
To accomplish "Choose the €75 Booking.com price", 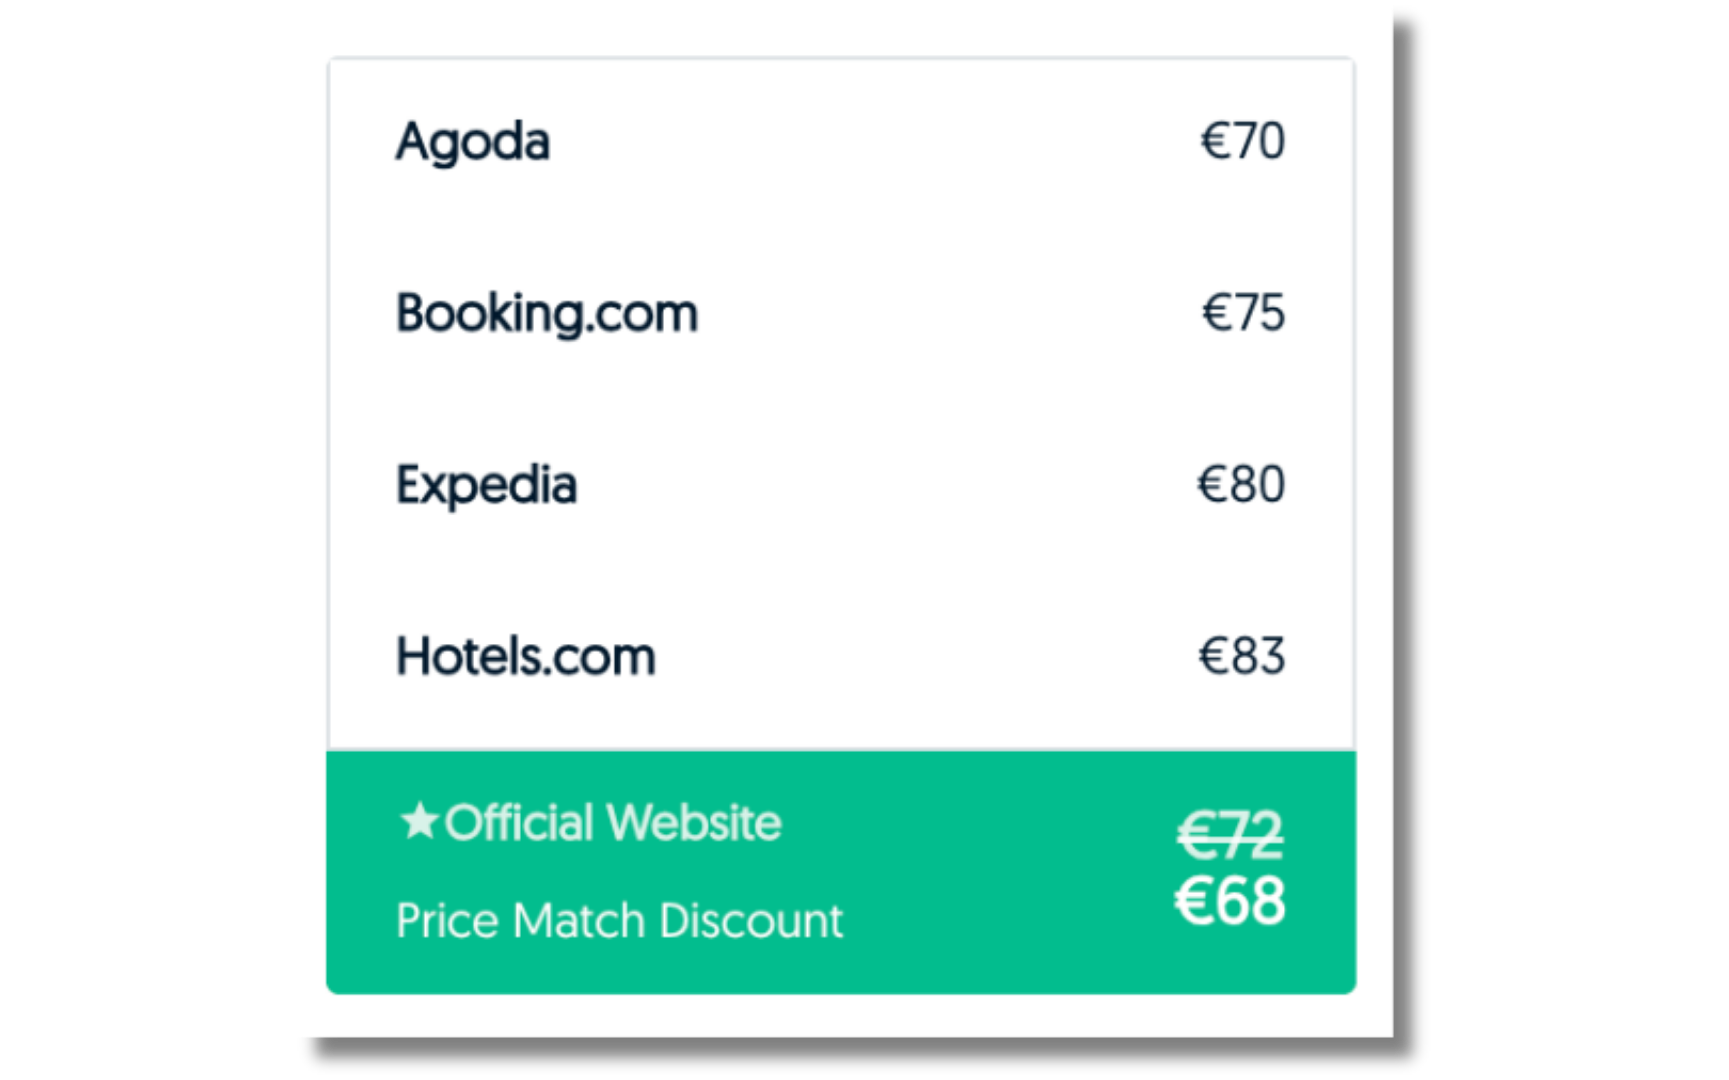I will 1243,313.
